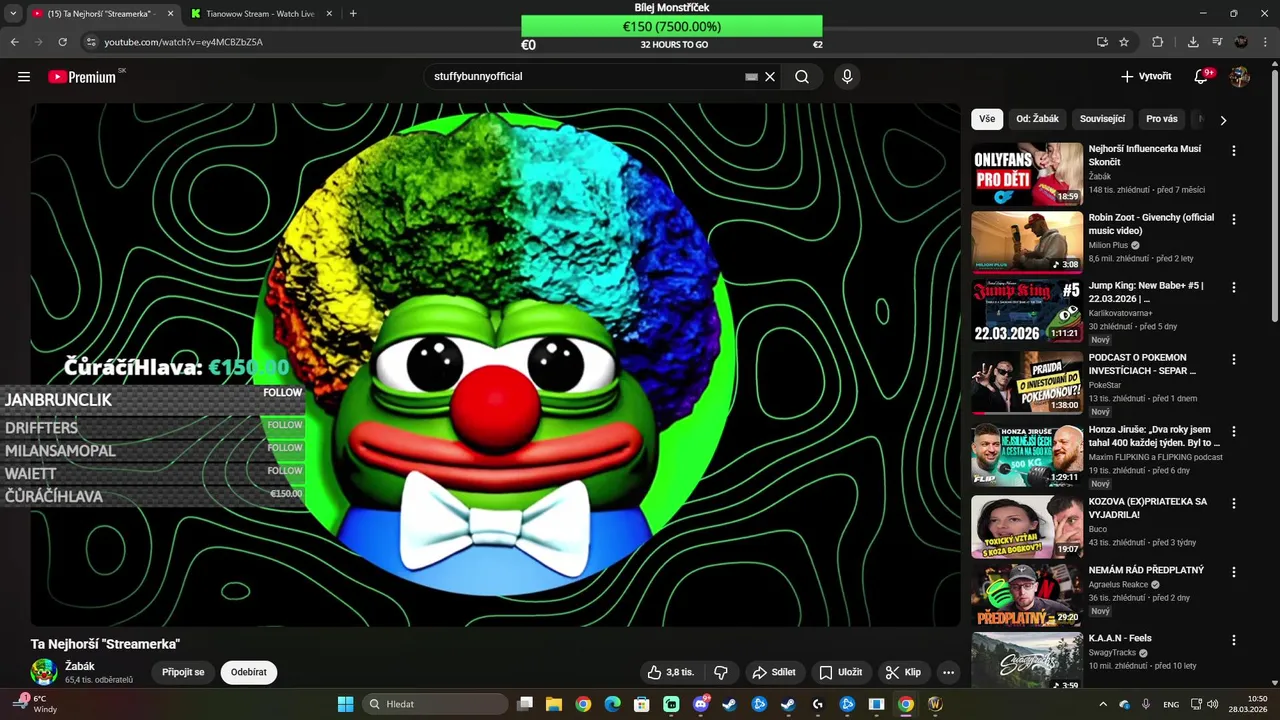Image resolution: width=1280 pixels, height=720 pixels.
Task: Create a clip with Klip button
Action: pos(903,673)
